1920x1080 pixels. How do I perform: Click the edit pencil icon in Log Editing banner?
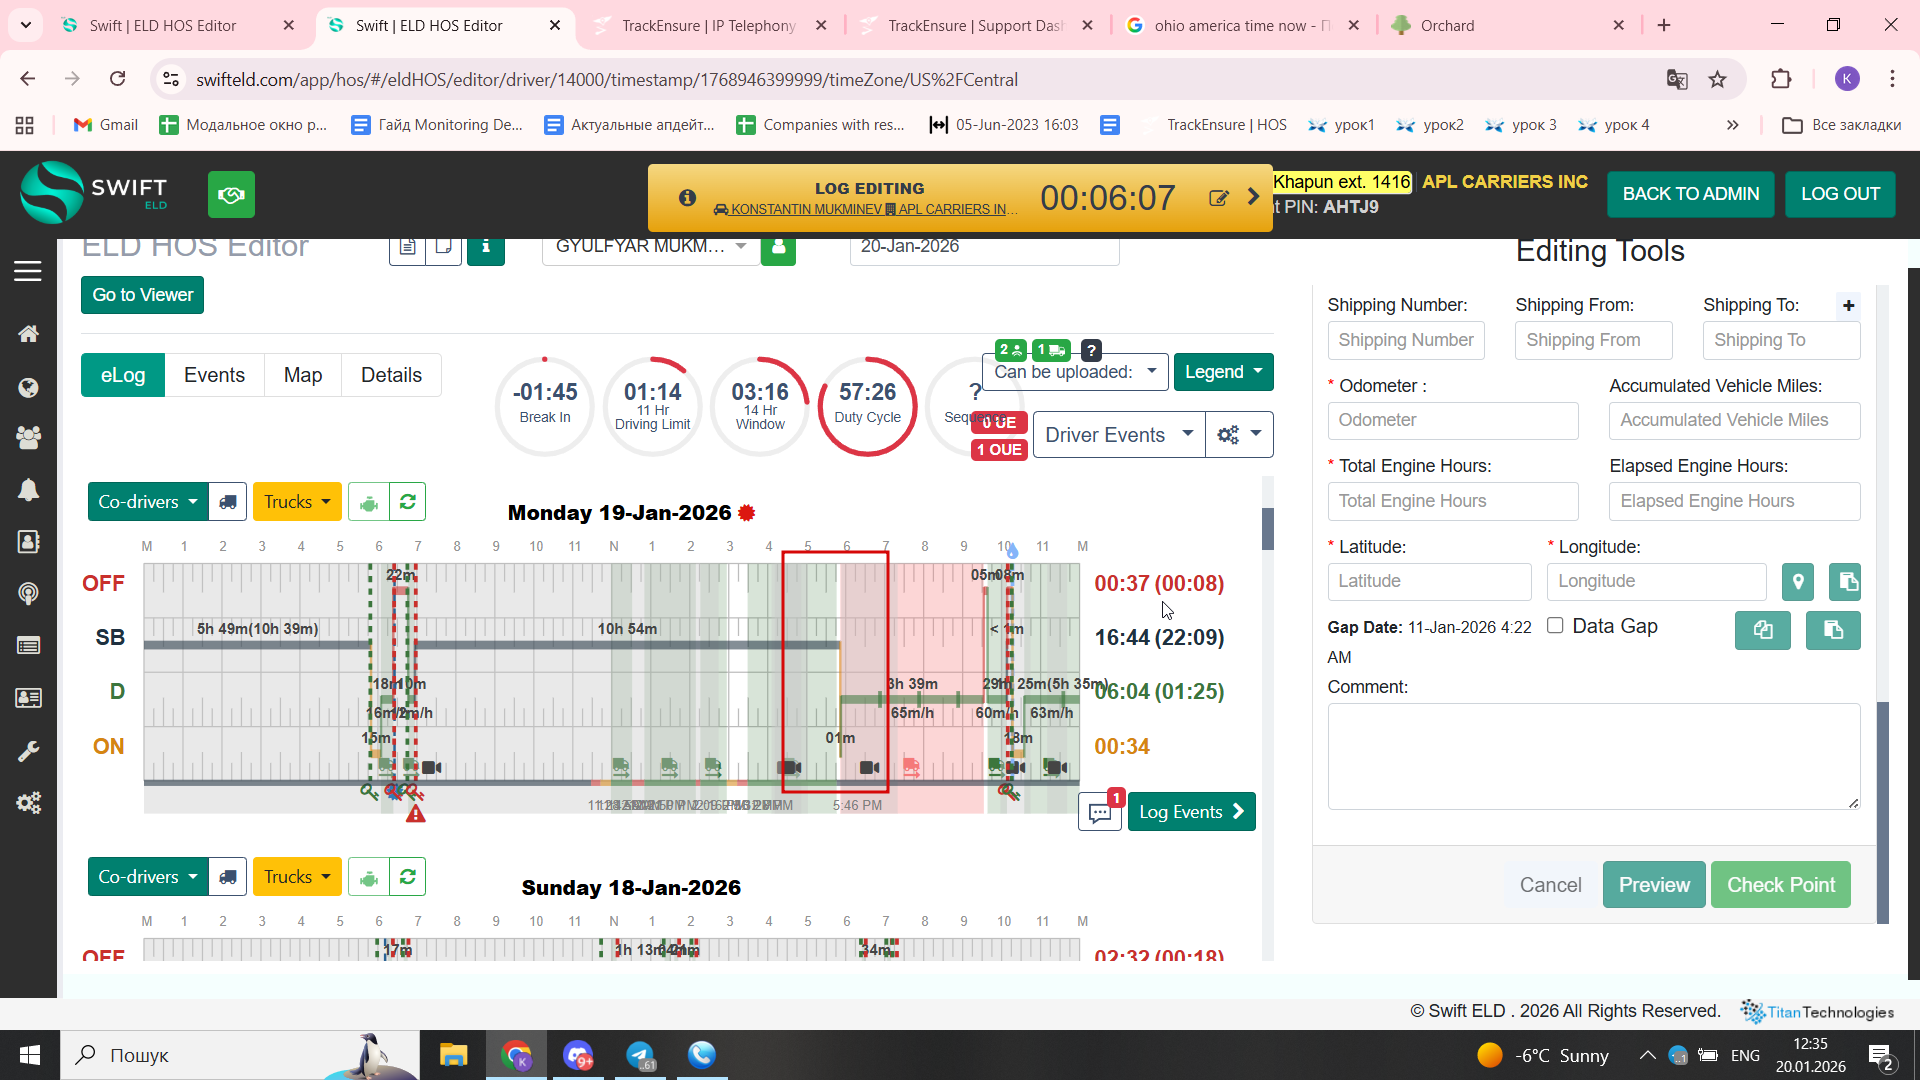point(1218,198)
